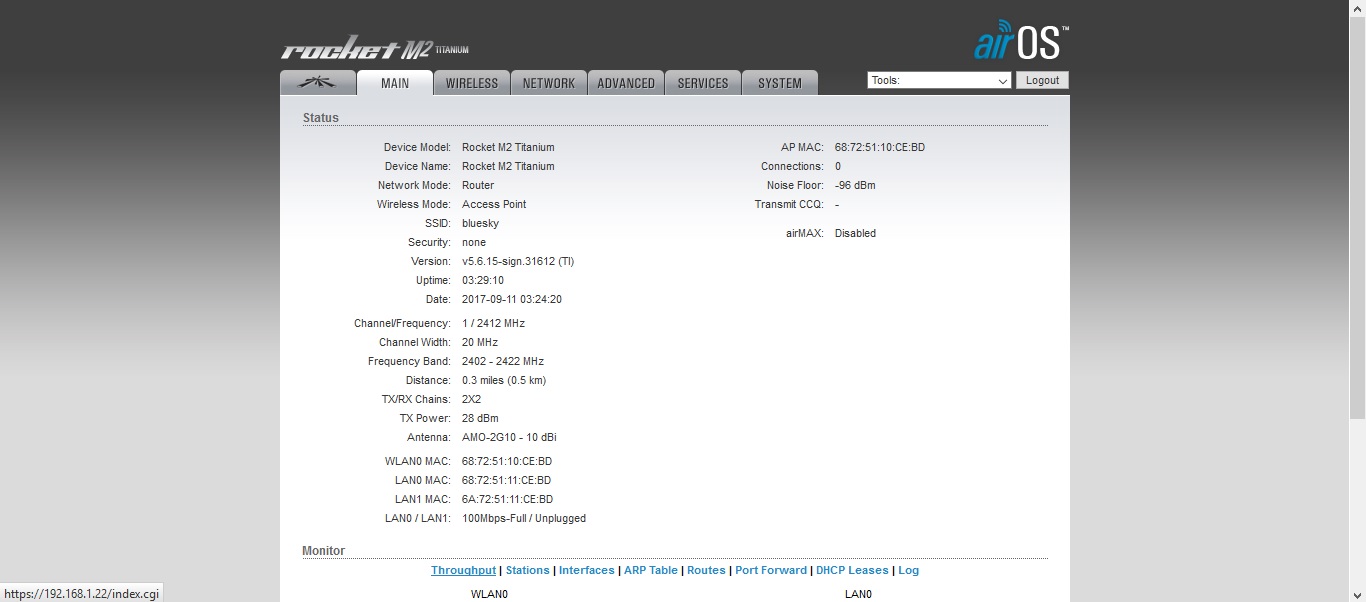Click the Logout button
Viewport: 1366px width, 602px height.
point(1042,80)
